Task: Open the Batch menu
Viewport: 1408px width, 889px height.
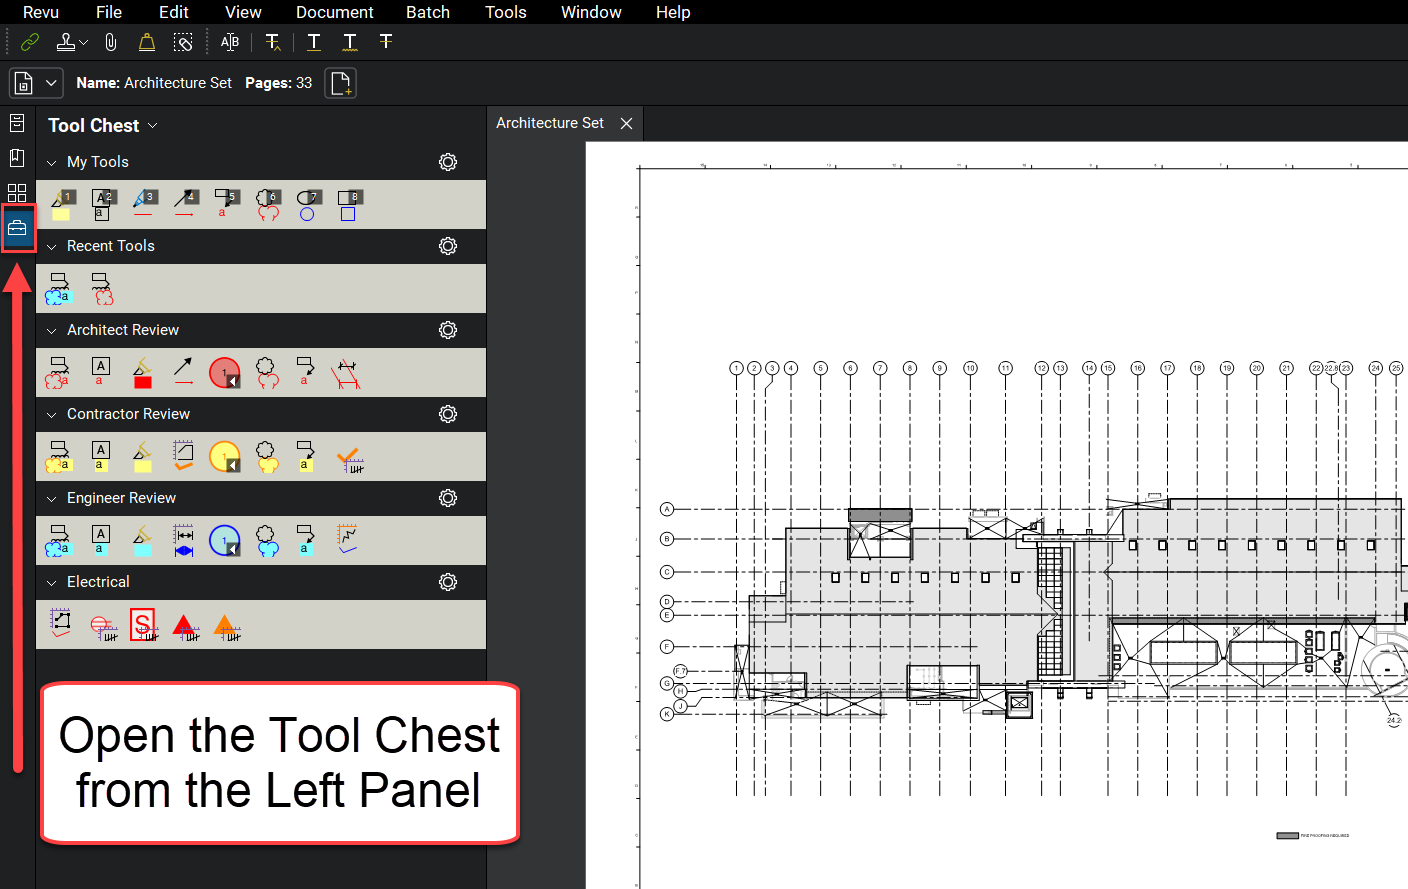Action: click(x=428, y=12)
